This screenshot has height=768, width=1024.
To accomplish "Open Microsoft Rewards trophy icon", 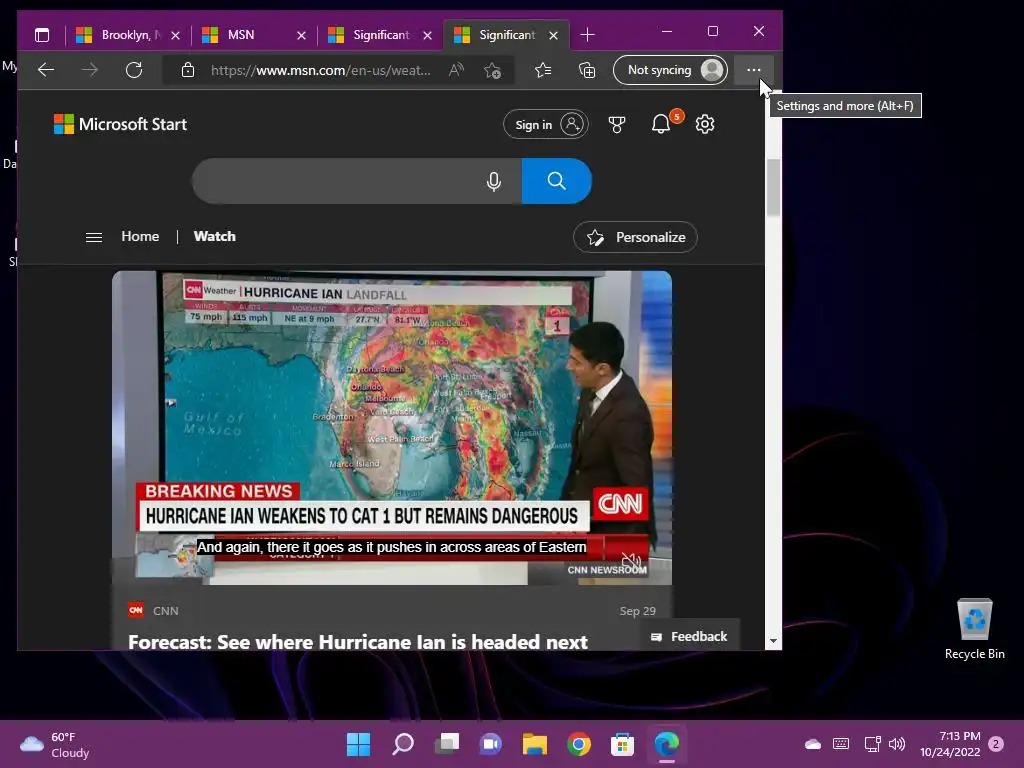I will click(x=616, y=124).
